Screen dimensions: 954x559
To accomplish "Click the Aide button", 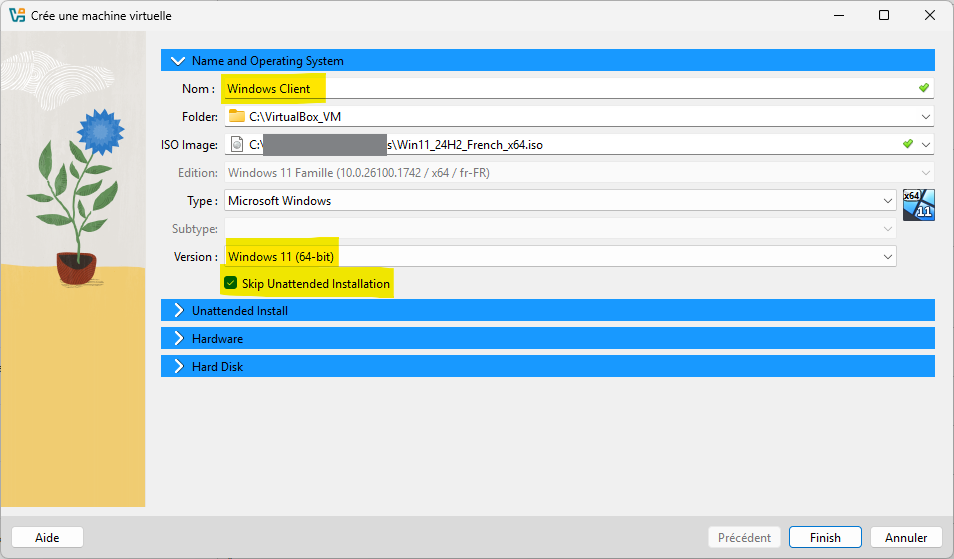I will click(47, 537).
